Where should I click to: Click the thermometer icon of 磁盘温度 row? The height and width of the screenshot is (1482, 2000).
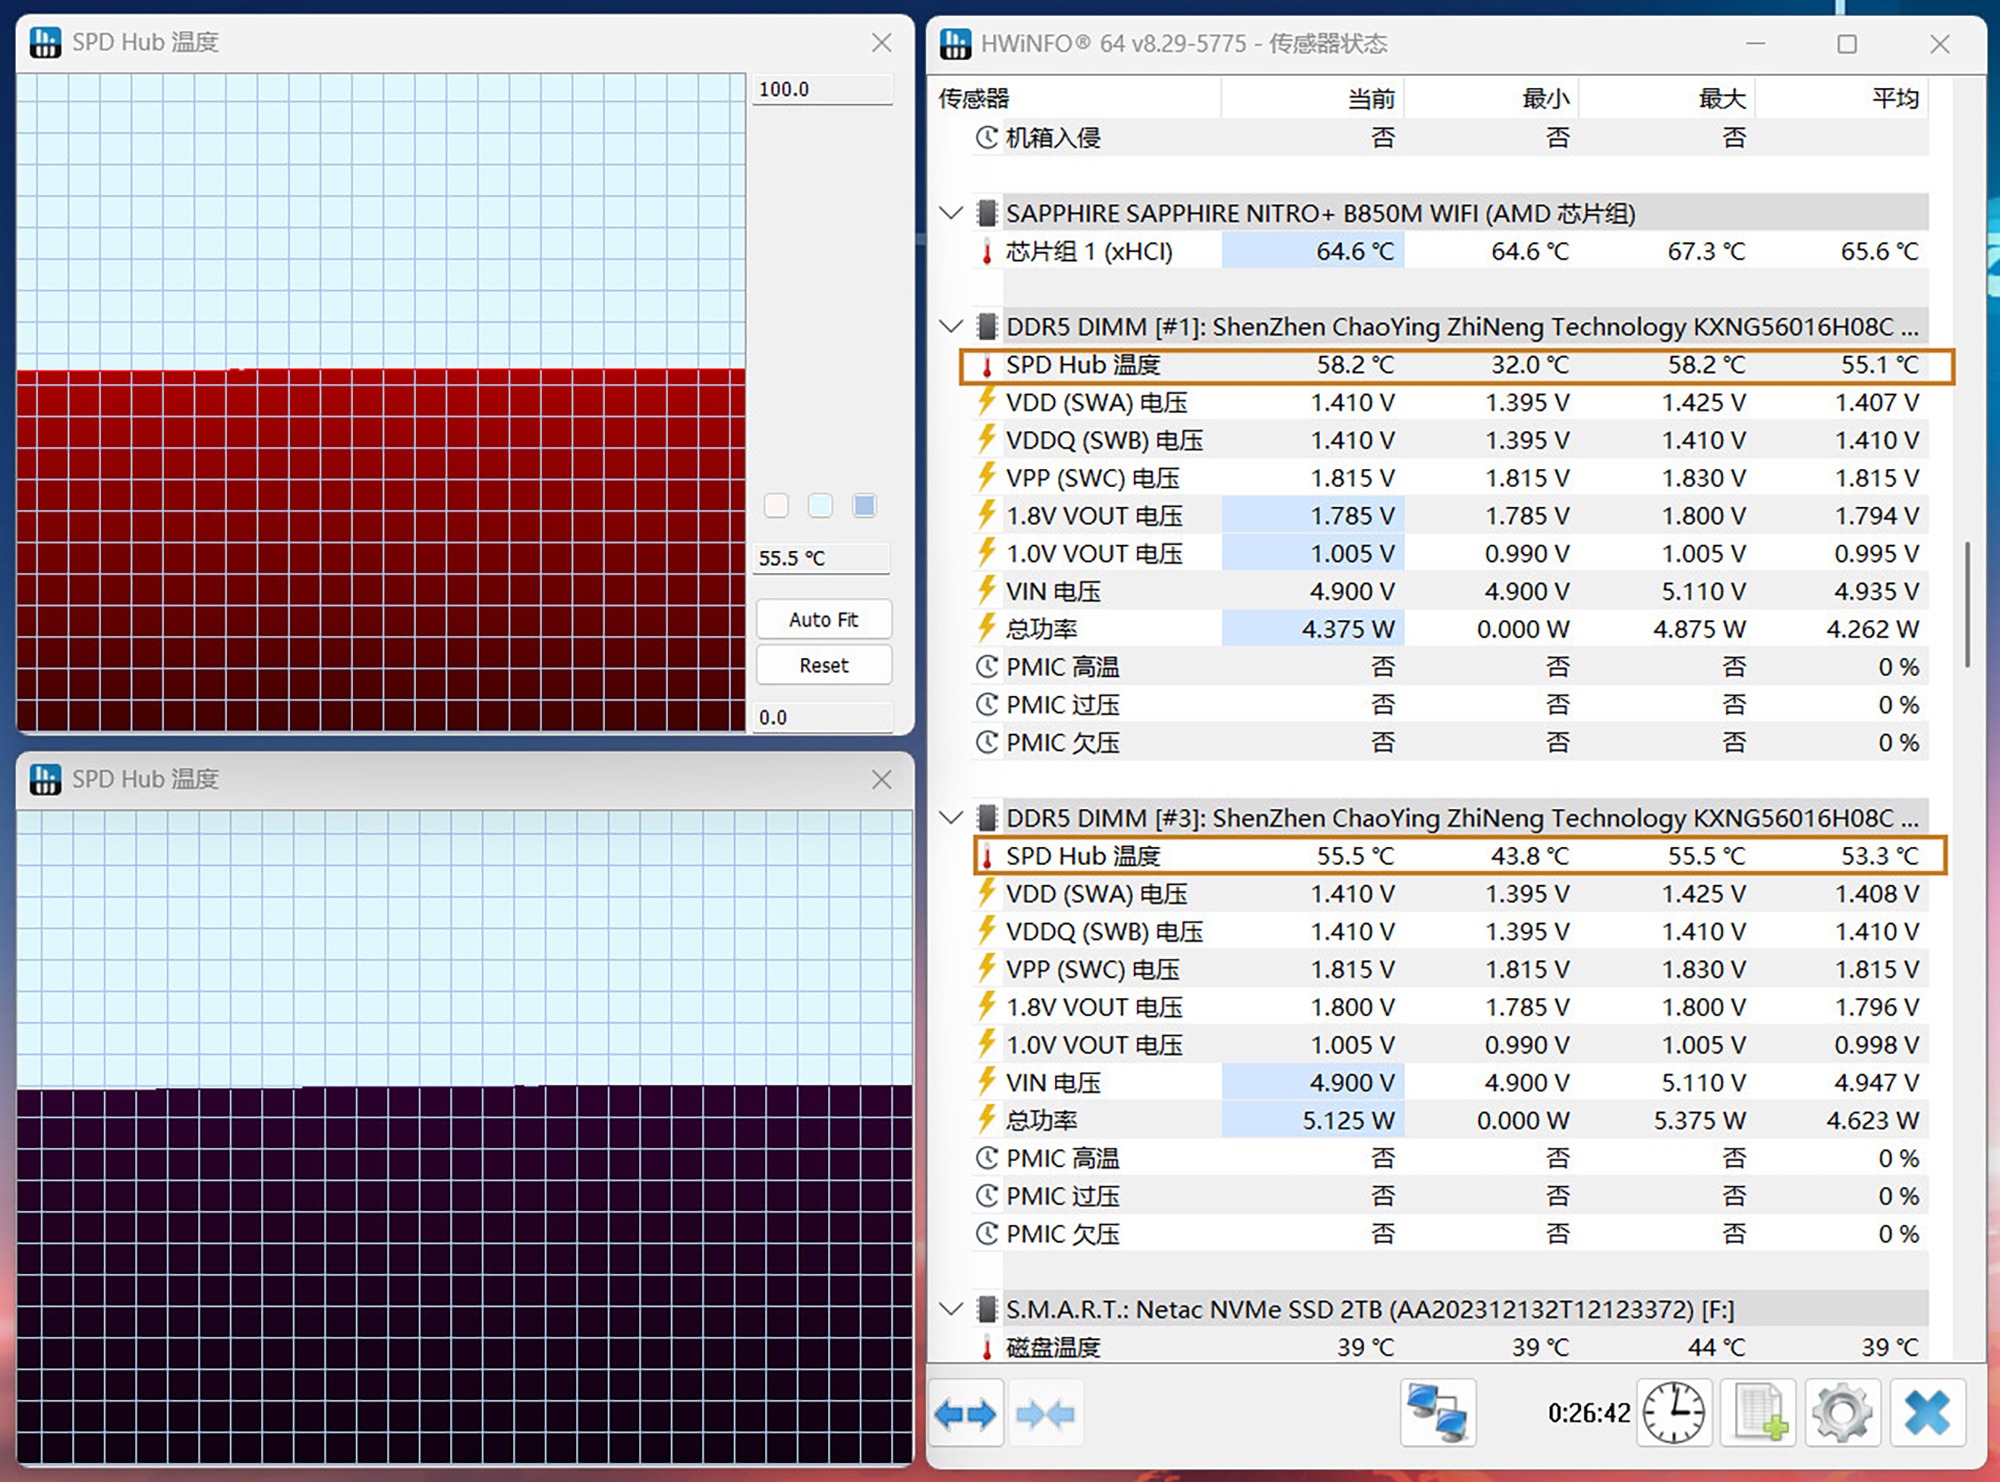pos(987,1347)
